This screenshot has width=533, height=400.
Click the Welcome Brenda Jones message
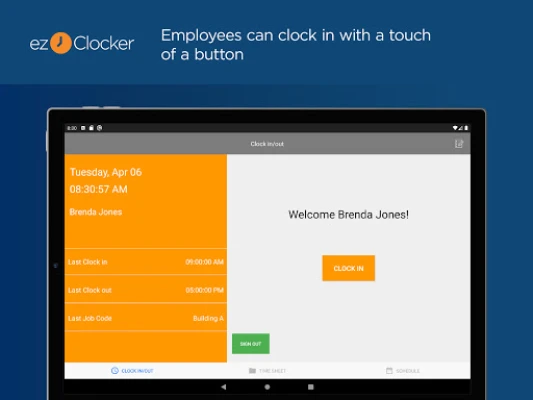pyautogui.click(x=348, y=215)
